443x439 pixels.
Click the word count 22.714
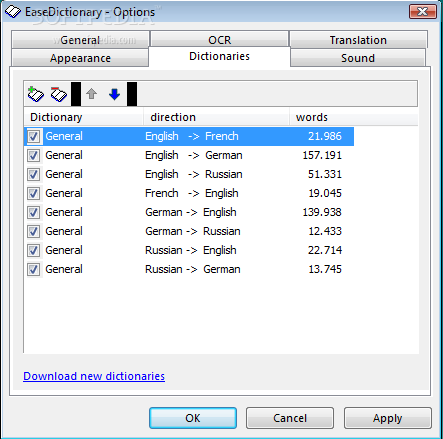click(x=325, y=250)
